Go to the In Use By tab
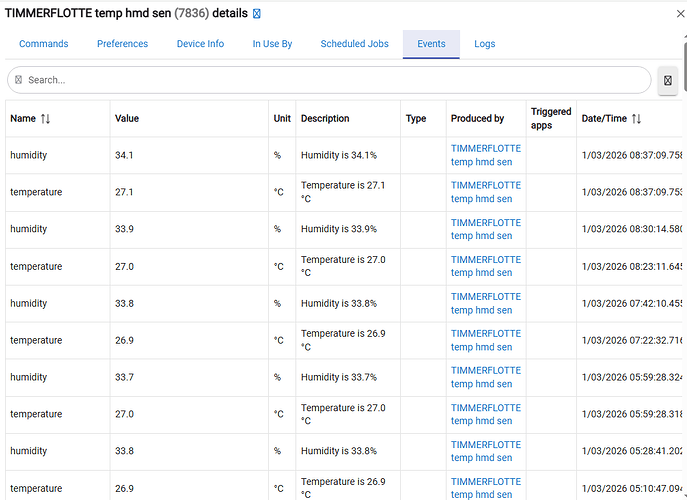The height and width of the screenshot is (500, 687). [x=272, y=44]
